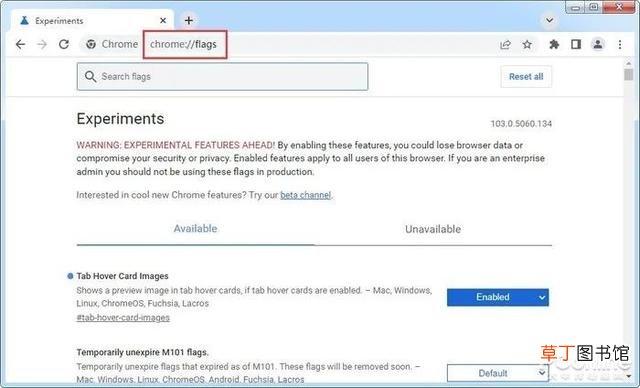Toggle the side panel icon
This screenshot has height=388, width=640.
point(576,44)
